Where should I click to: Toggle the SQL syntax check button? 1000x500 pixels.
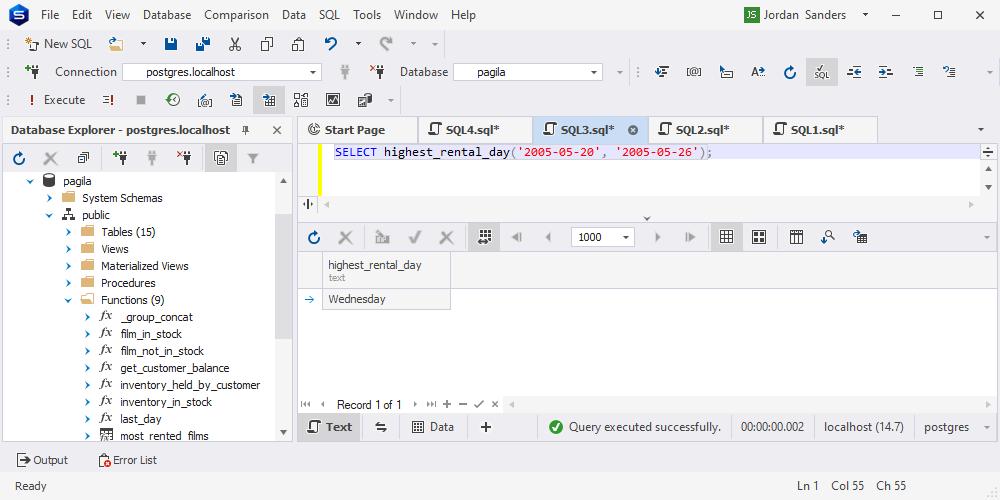822,72
